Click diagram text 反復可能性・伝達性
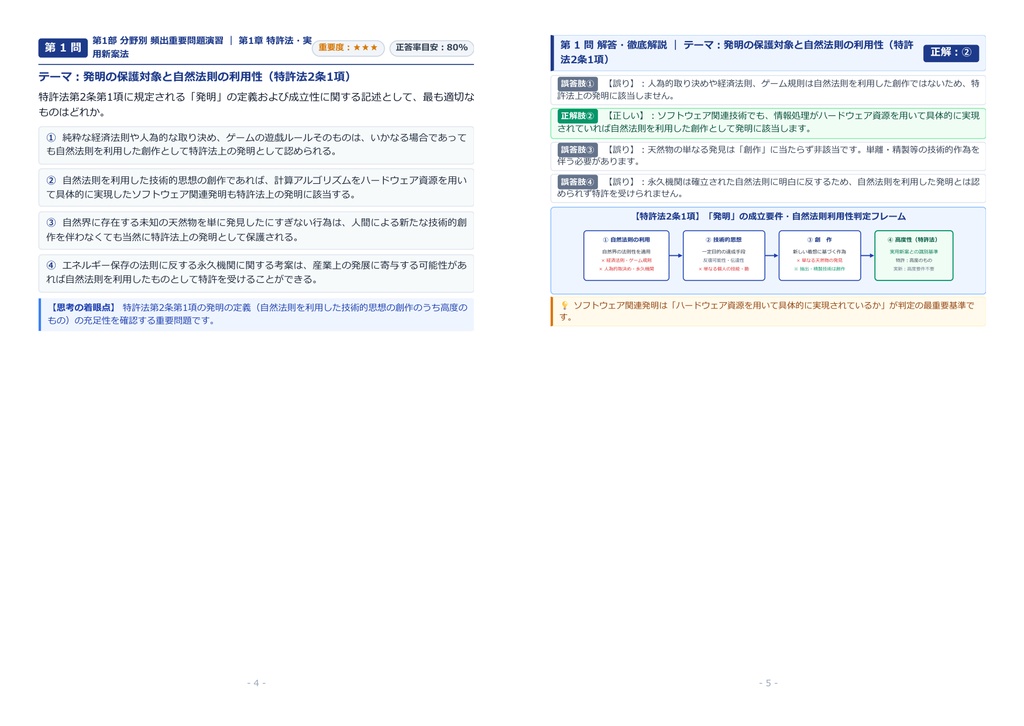Screen dimensions: 1024x726 pyautogui.click(x=724, y=260)
